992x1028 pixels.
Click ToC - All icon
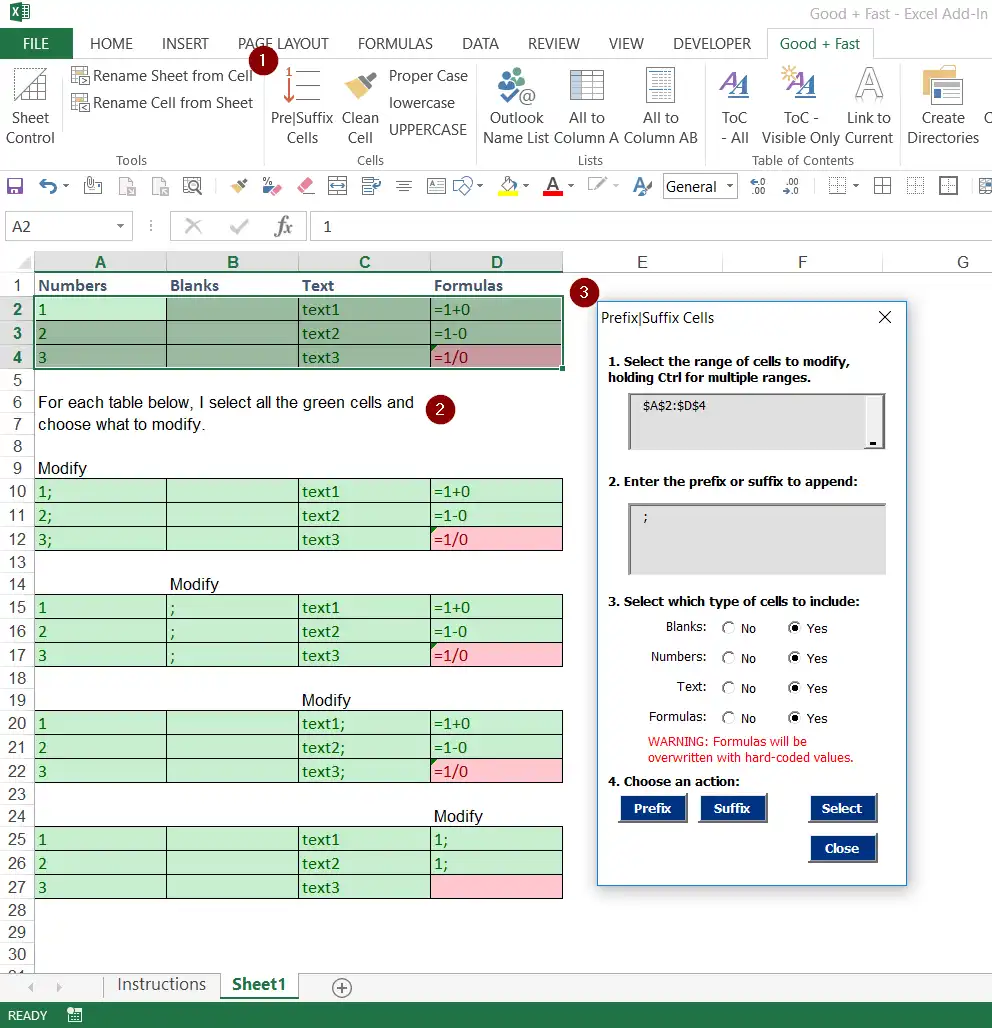tap(734, 85)
